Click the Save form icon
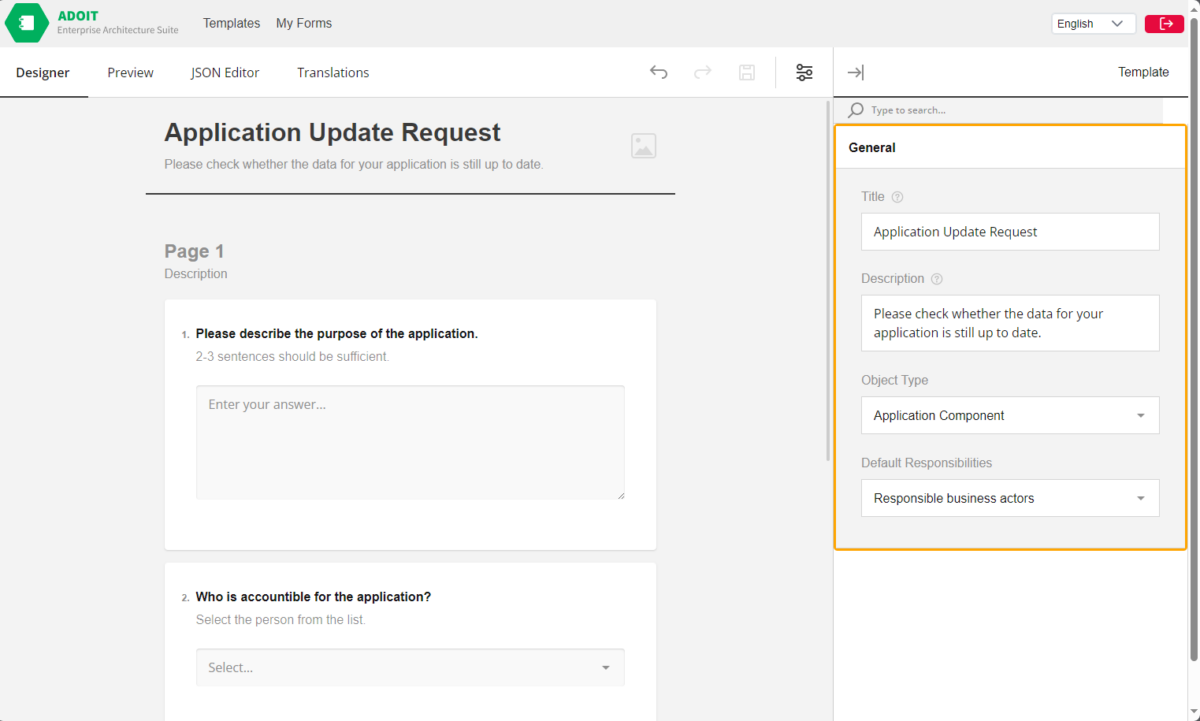This screenshot has height=721, width=1200. 746,72
